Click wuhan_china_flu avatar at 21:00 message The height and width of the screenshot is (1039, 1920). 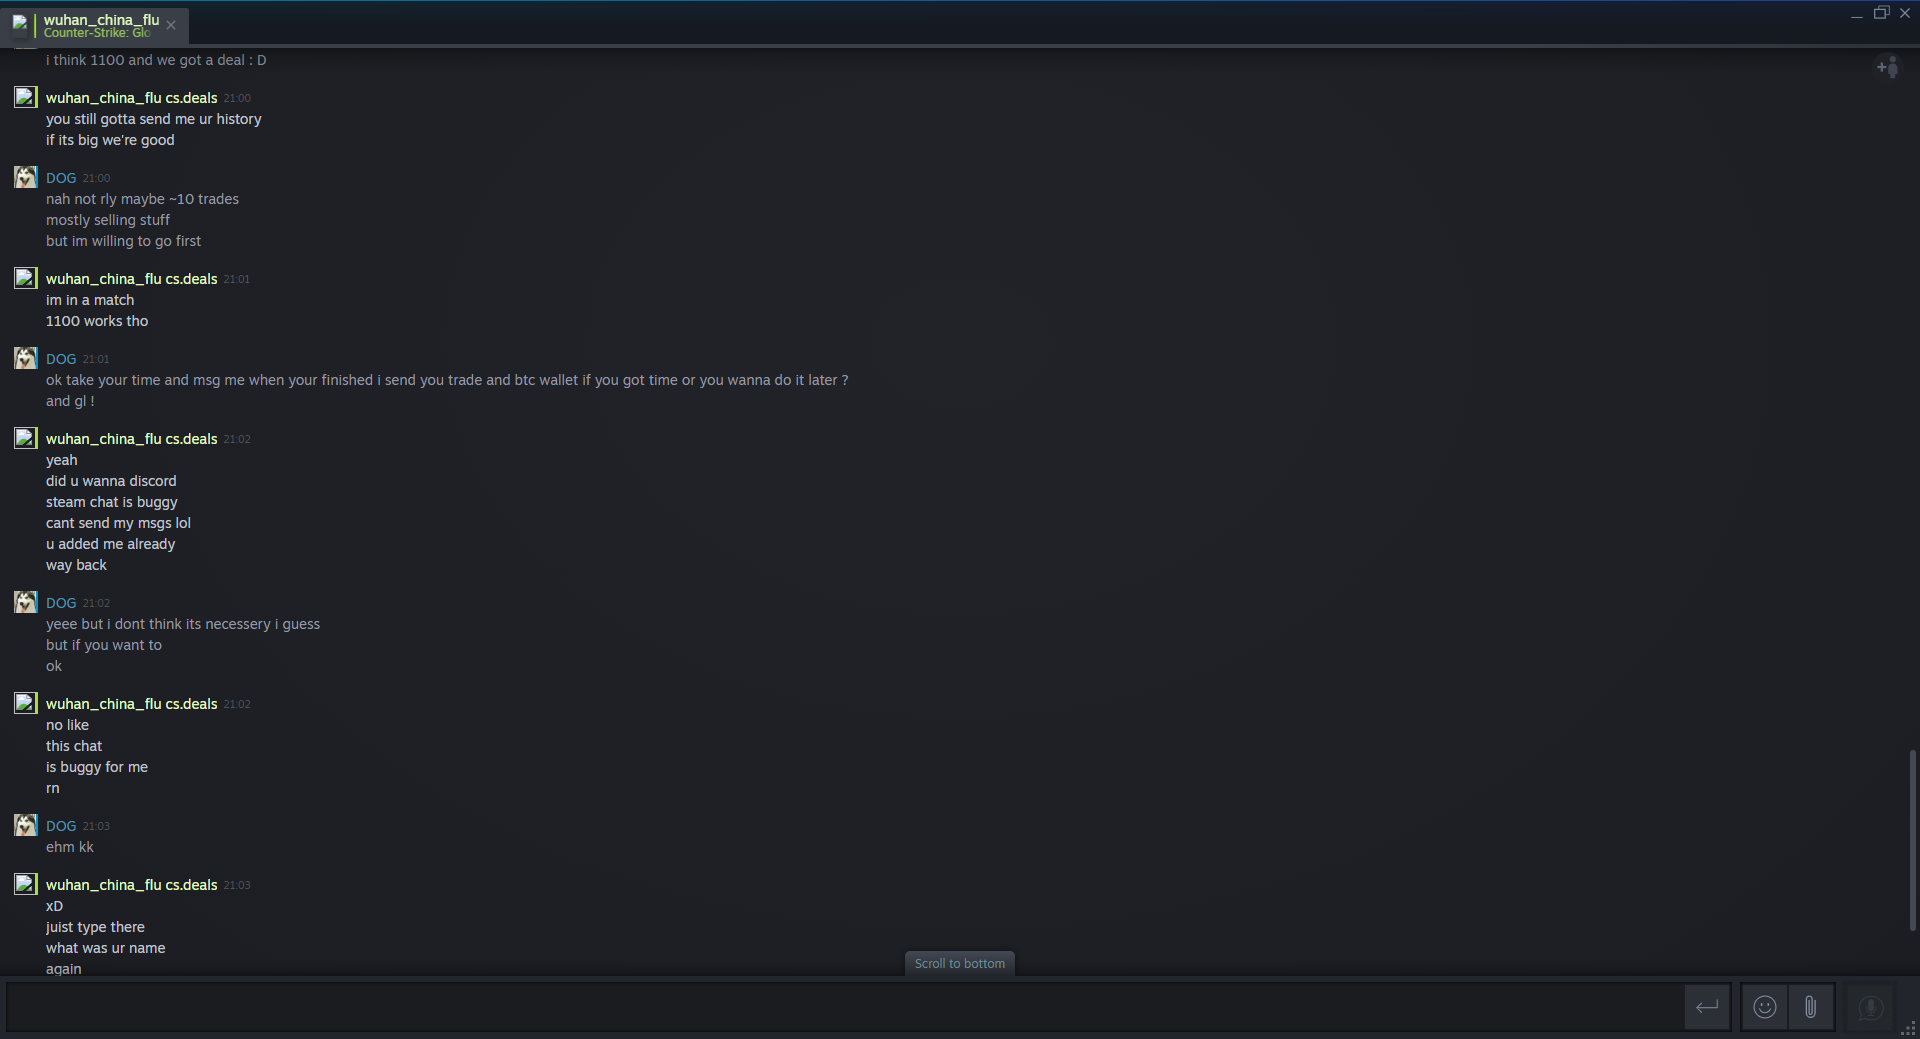pos(26,98)
